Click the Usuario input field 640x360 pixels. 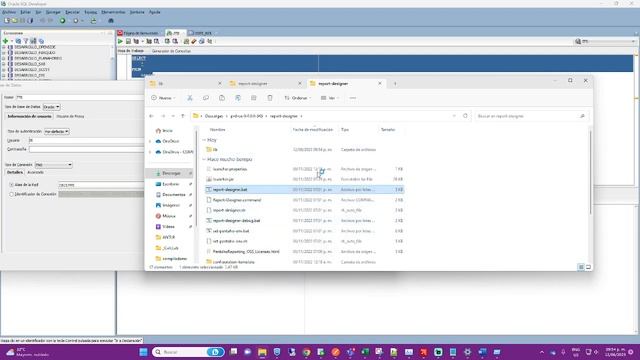[x=86, y=140]
